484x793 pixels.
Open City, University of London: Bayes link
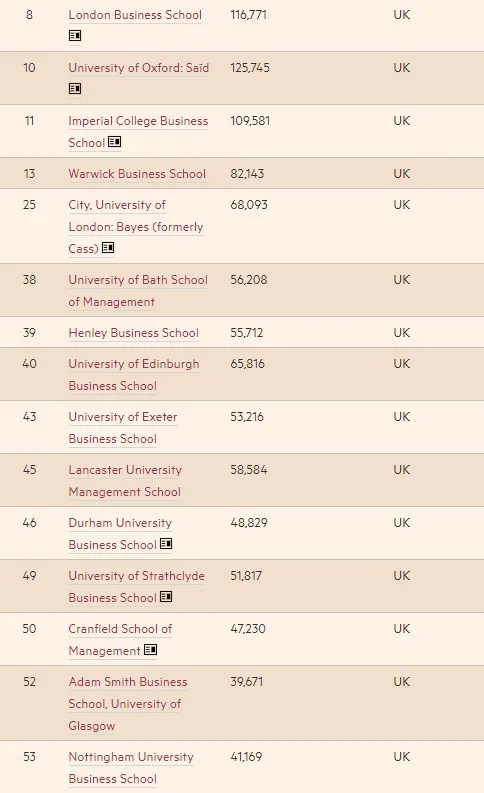coord(136,227)
